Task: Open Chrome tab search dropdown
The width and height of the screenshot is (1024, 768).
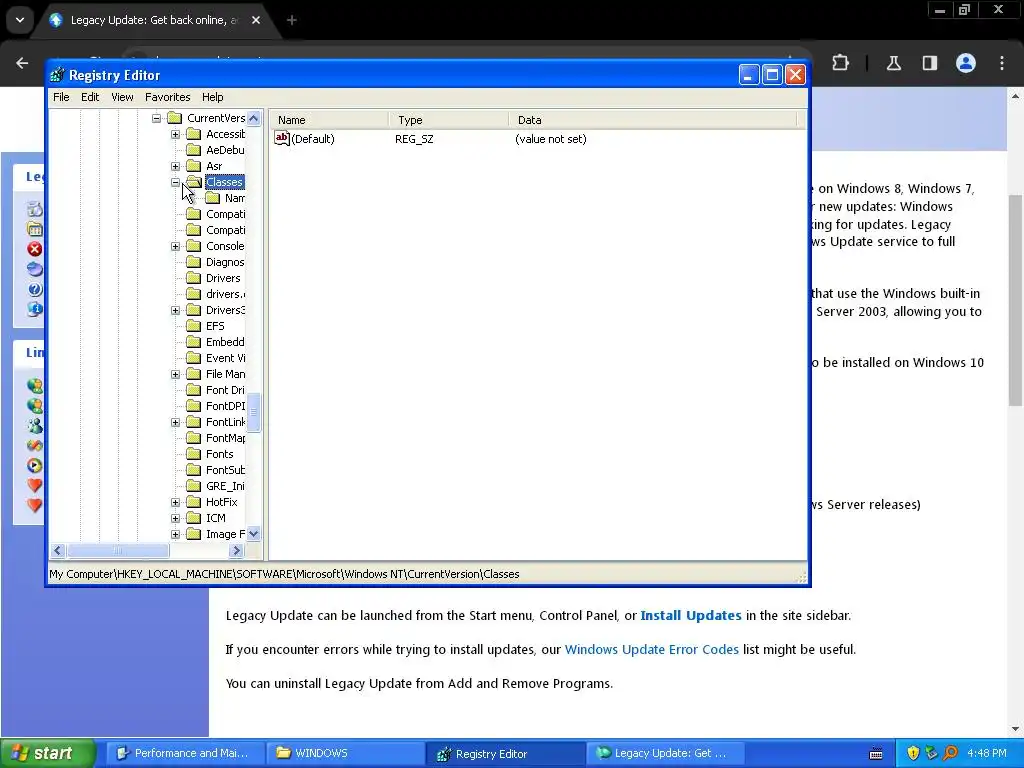Action: (20, 20)
